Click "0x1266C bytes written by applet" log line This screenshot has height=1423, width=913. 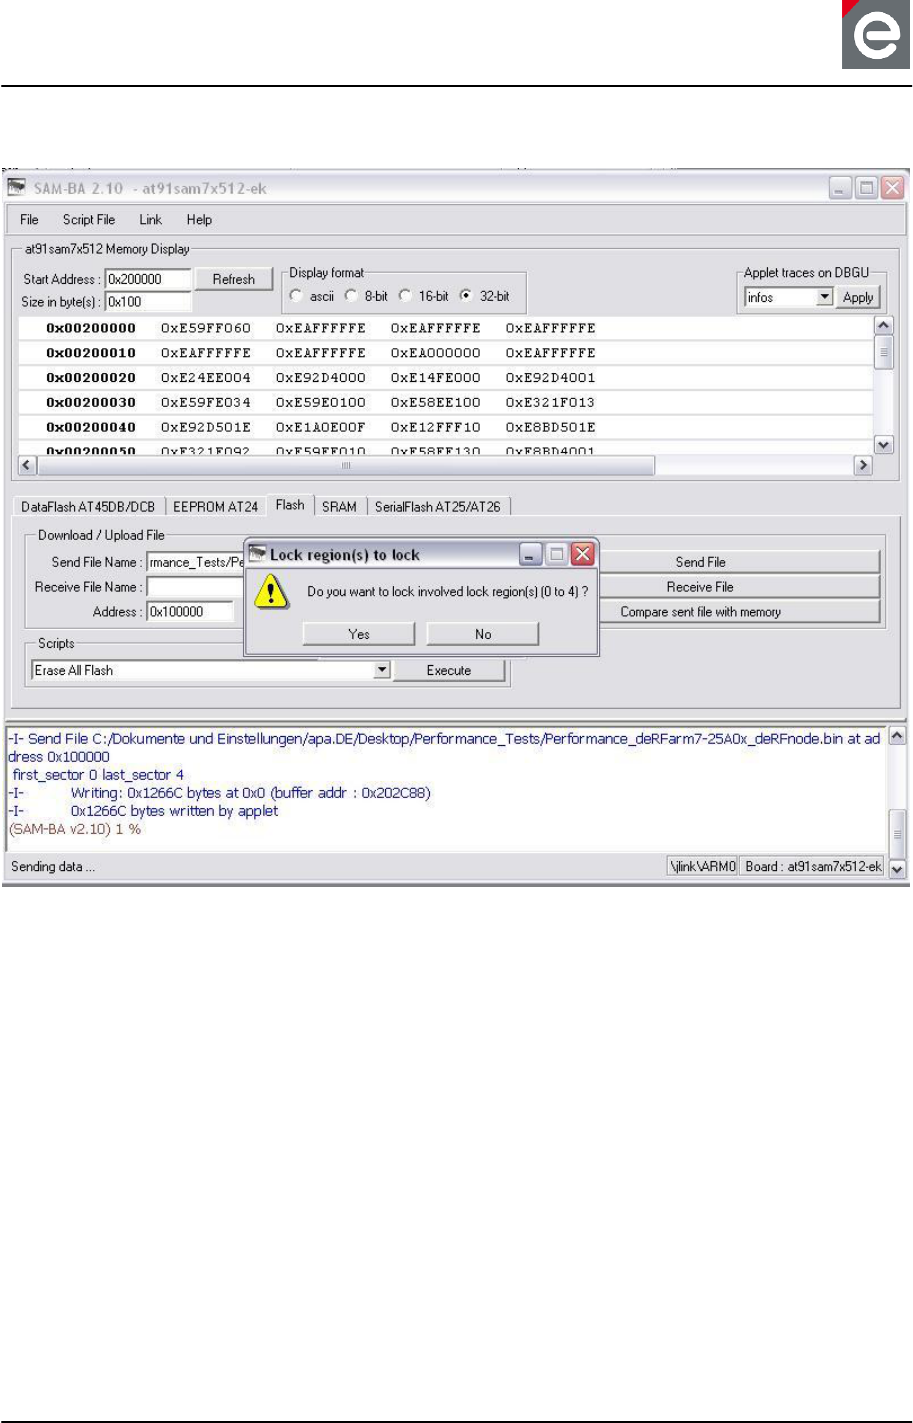174,811
